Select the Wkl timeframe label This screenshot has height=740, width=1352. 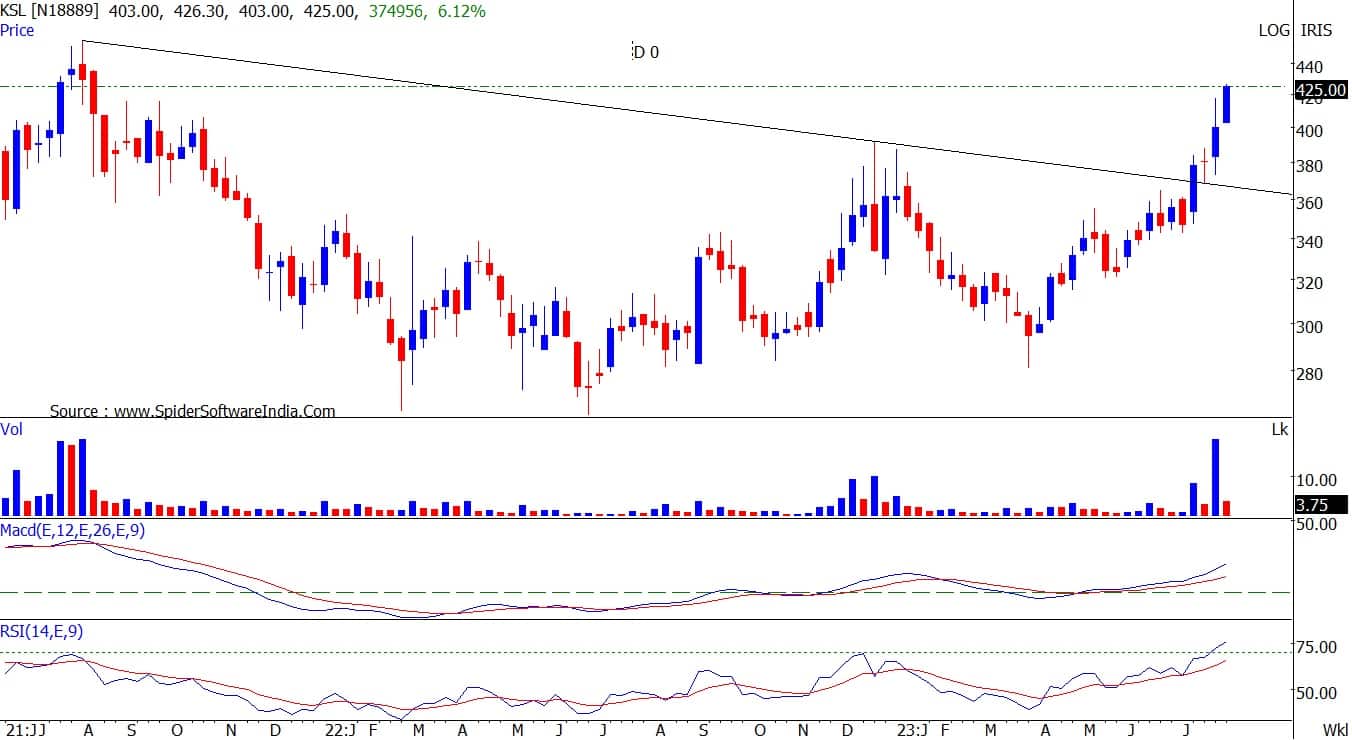click(1335, 729)
